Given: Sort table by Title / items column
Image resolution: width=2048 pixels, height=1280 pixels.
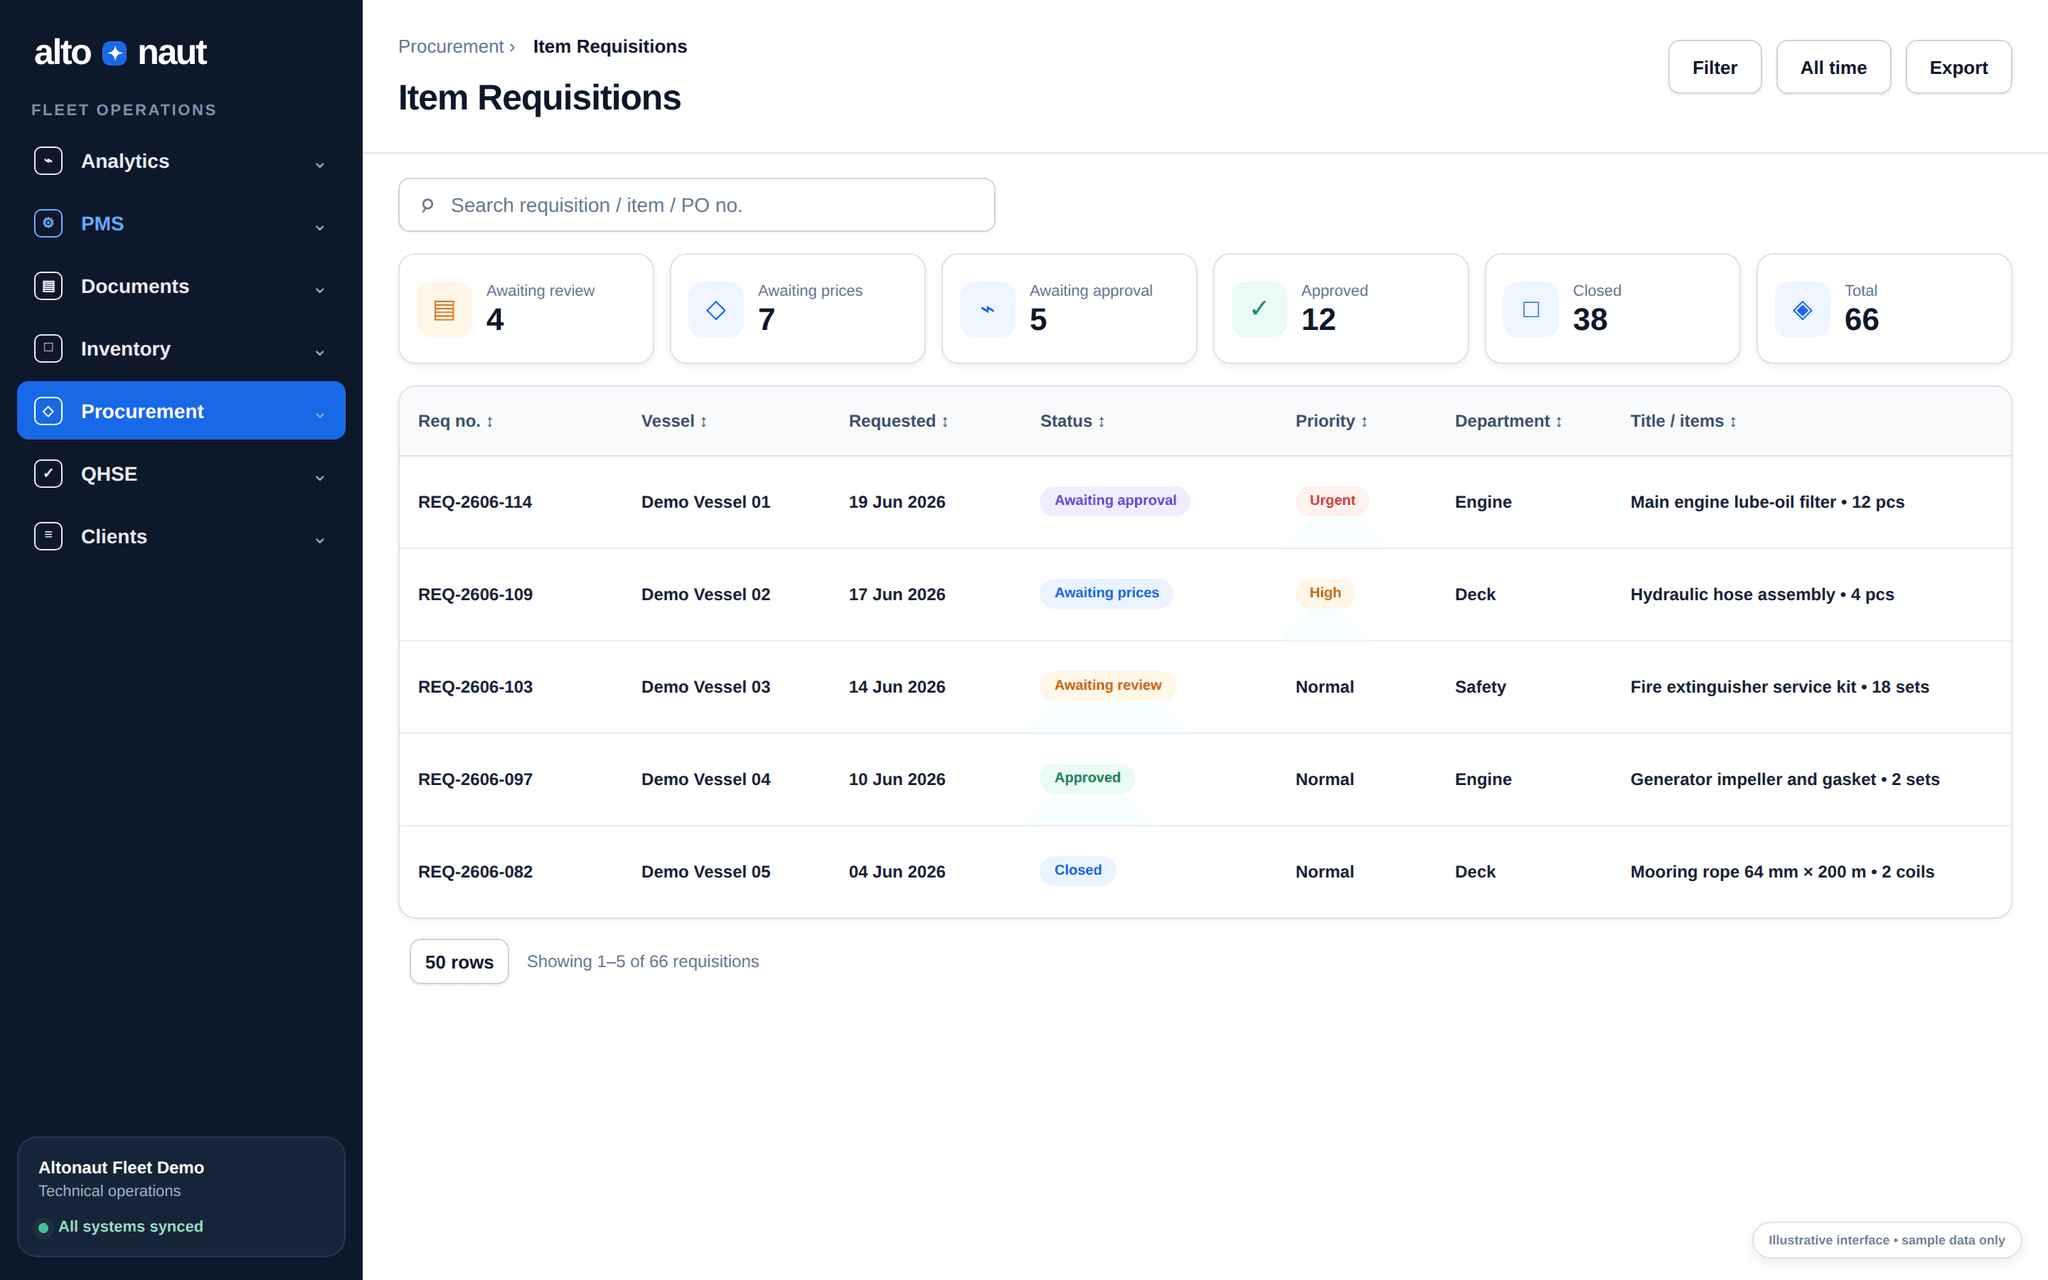Looking at the screenshot, I should [1683, 421].
